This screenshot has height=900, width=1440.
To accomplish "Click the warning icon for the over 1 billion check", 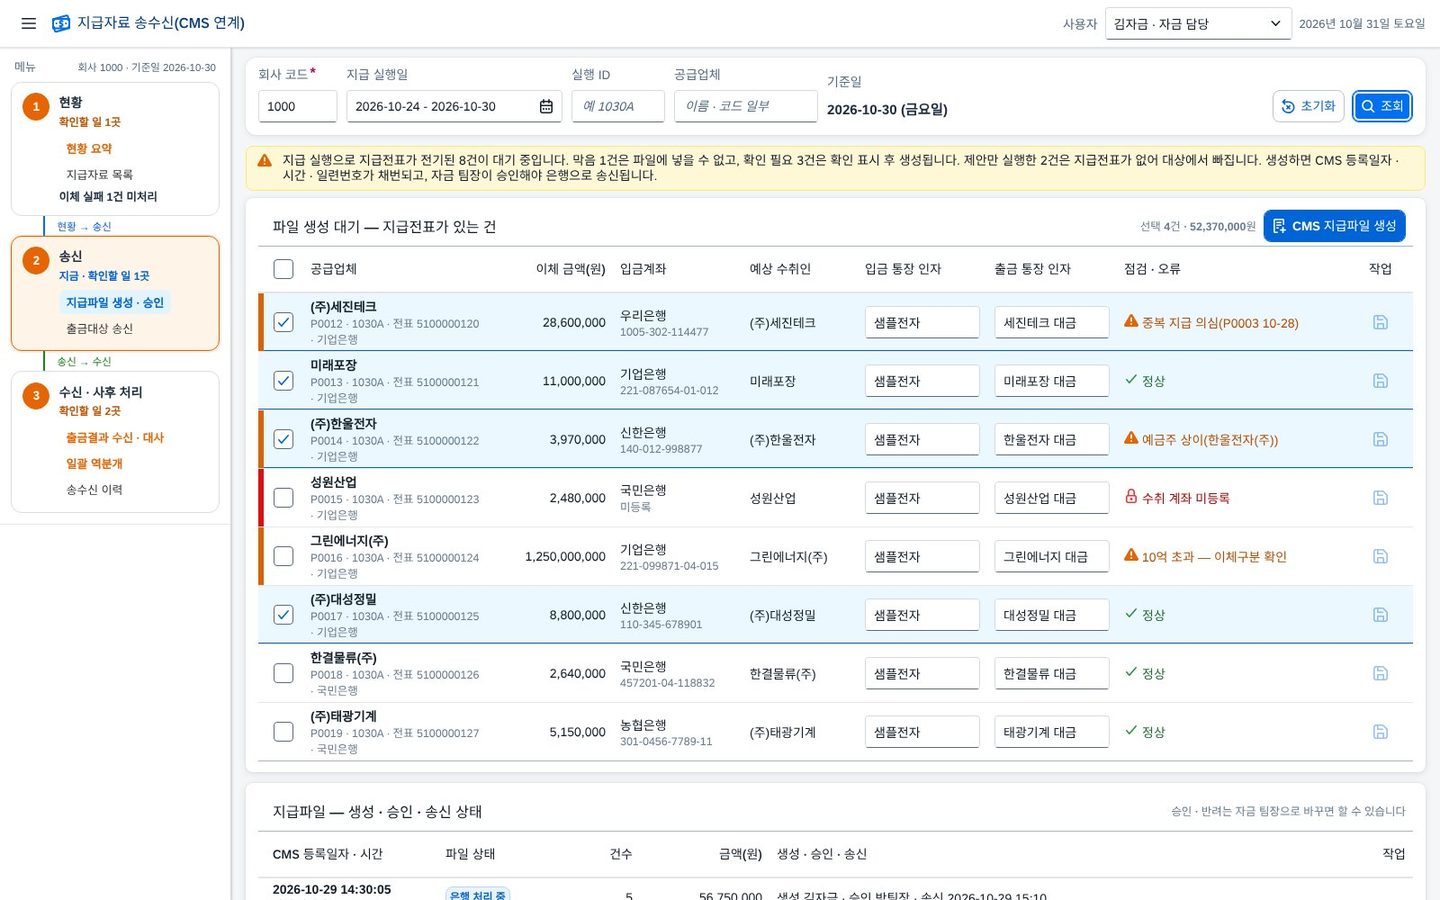I will [1131, 555].
